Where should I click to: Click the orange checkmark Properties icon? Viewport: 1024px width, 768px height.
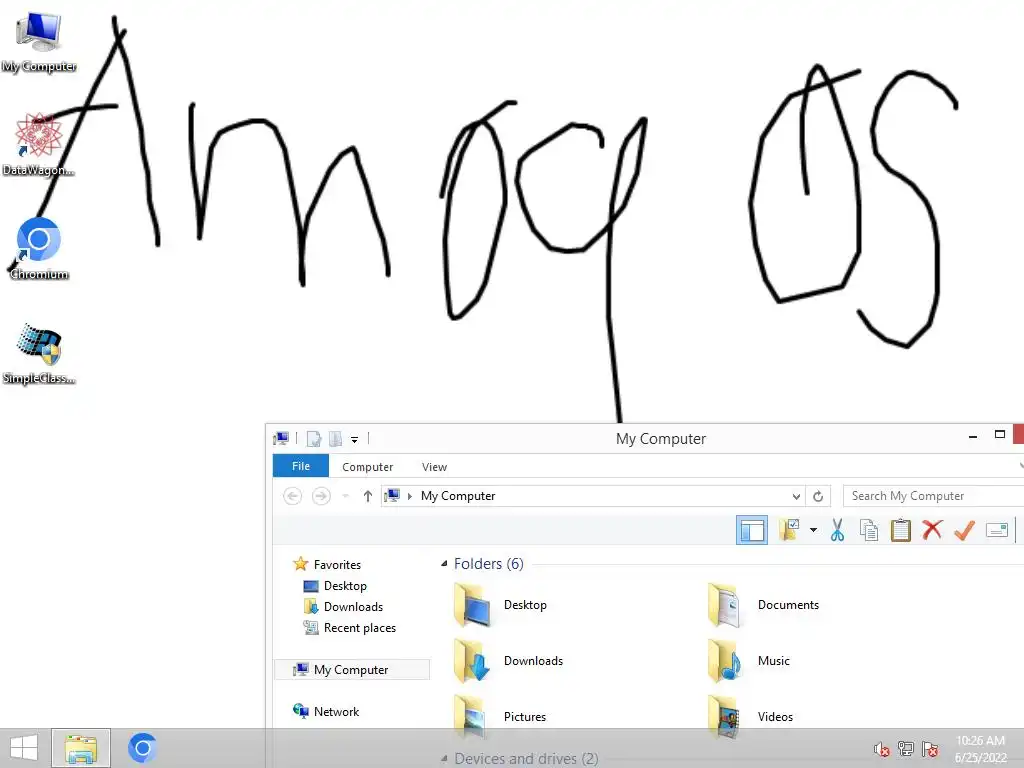coord(964,530)
